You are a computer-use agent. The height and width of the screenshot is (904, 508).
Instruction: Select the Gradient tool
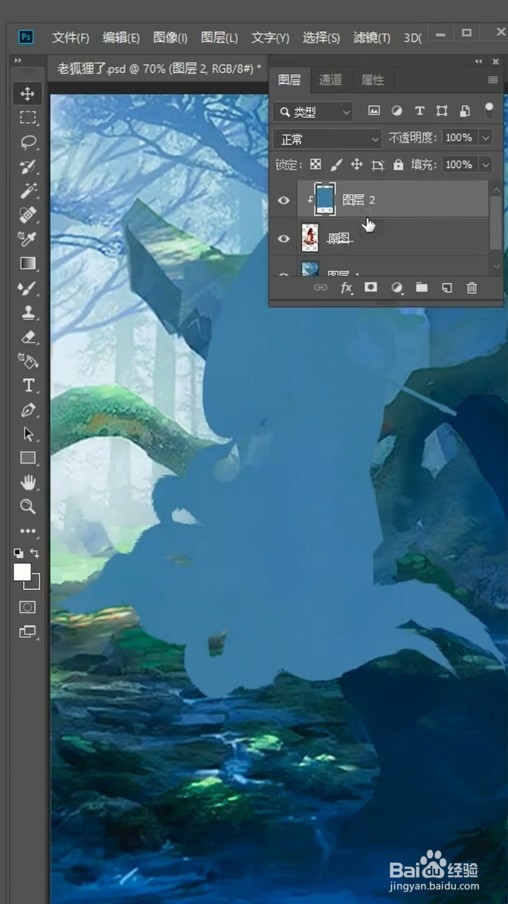coord(28,263)
